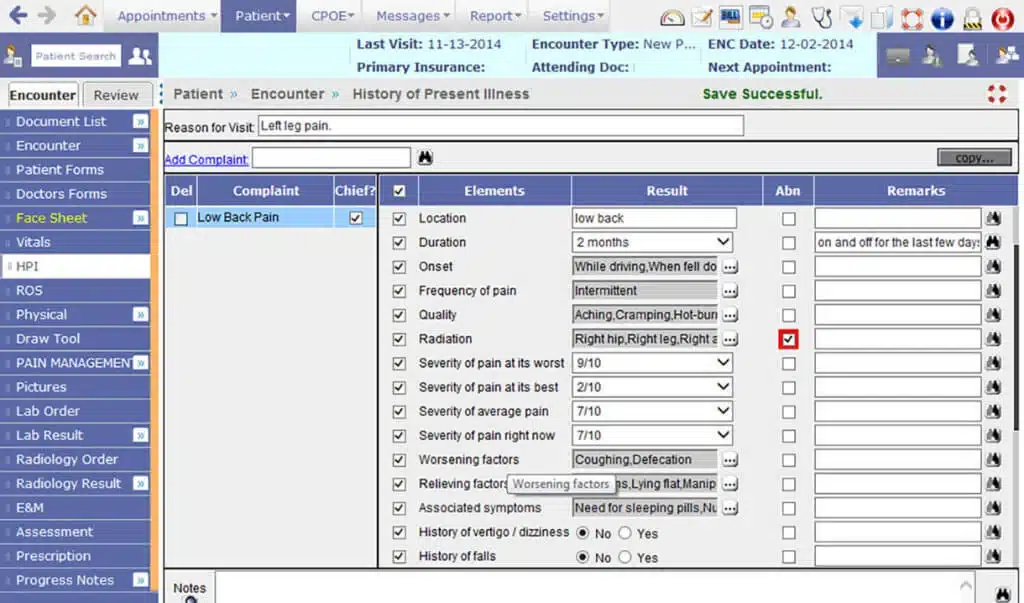1024x603 pixels.
Task: Open the lifesaver help icon
Action: point(911,17)
